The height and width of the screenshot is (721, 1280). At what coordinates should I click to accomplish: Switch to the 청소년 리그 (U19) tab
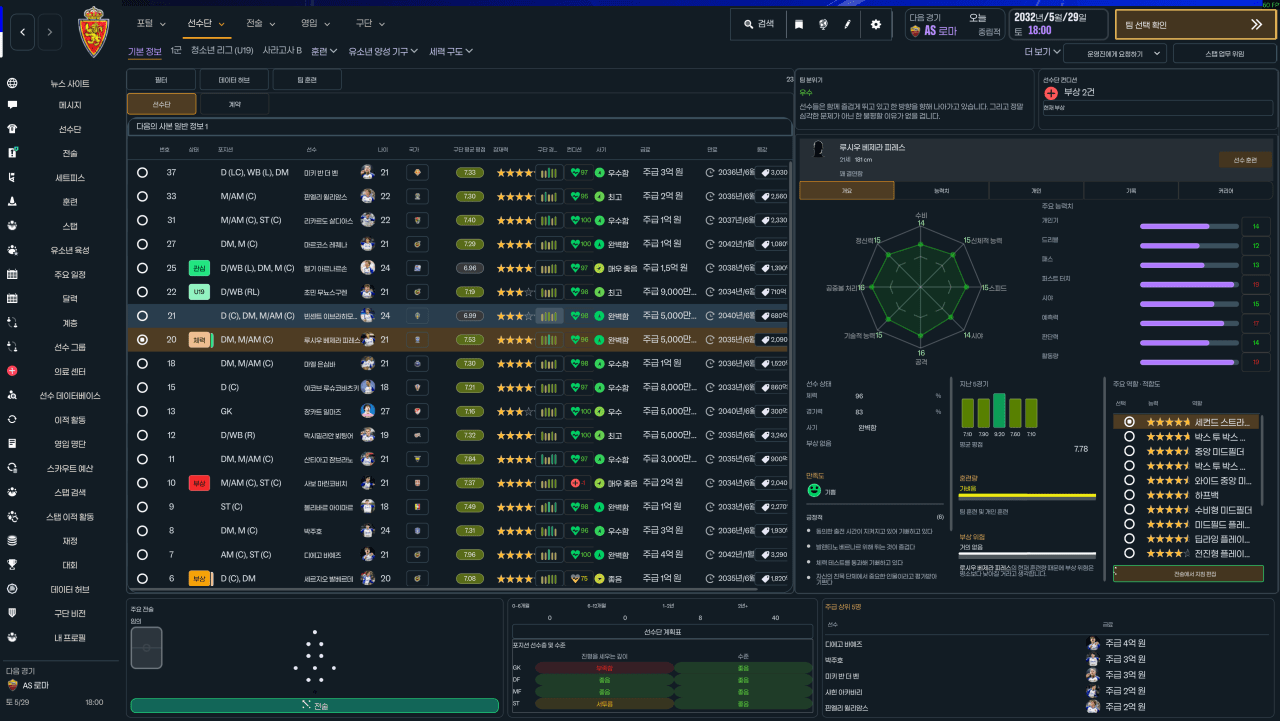pos(223,50)
